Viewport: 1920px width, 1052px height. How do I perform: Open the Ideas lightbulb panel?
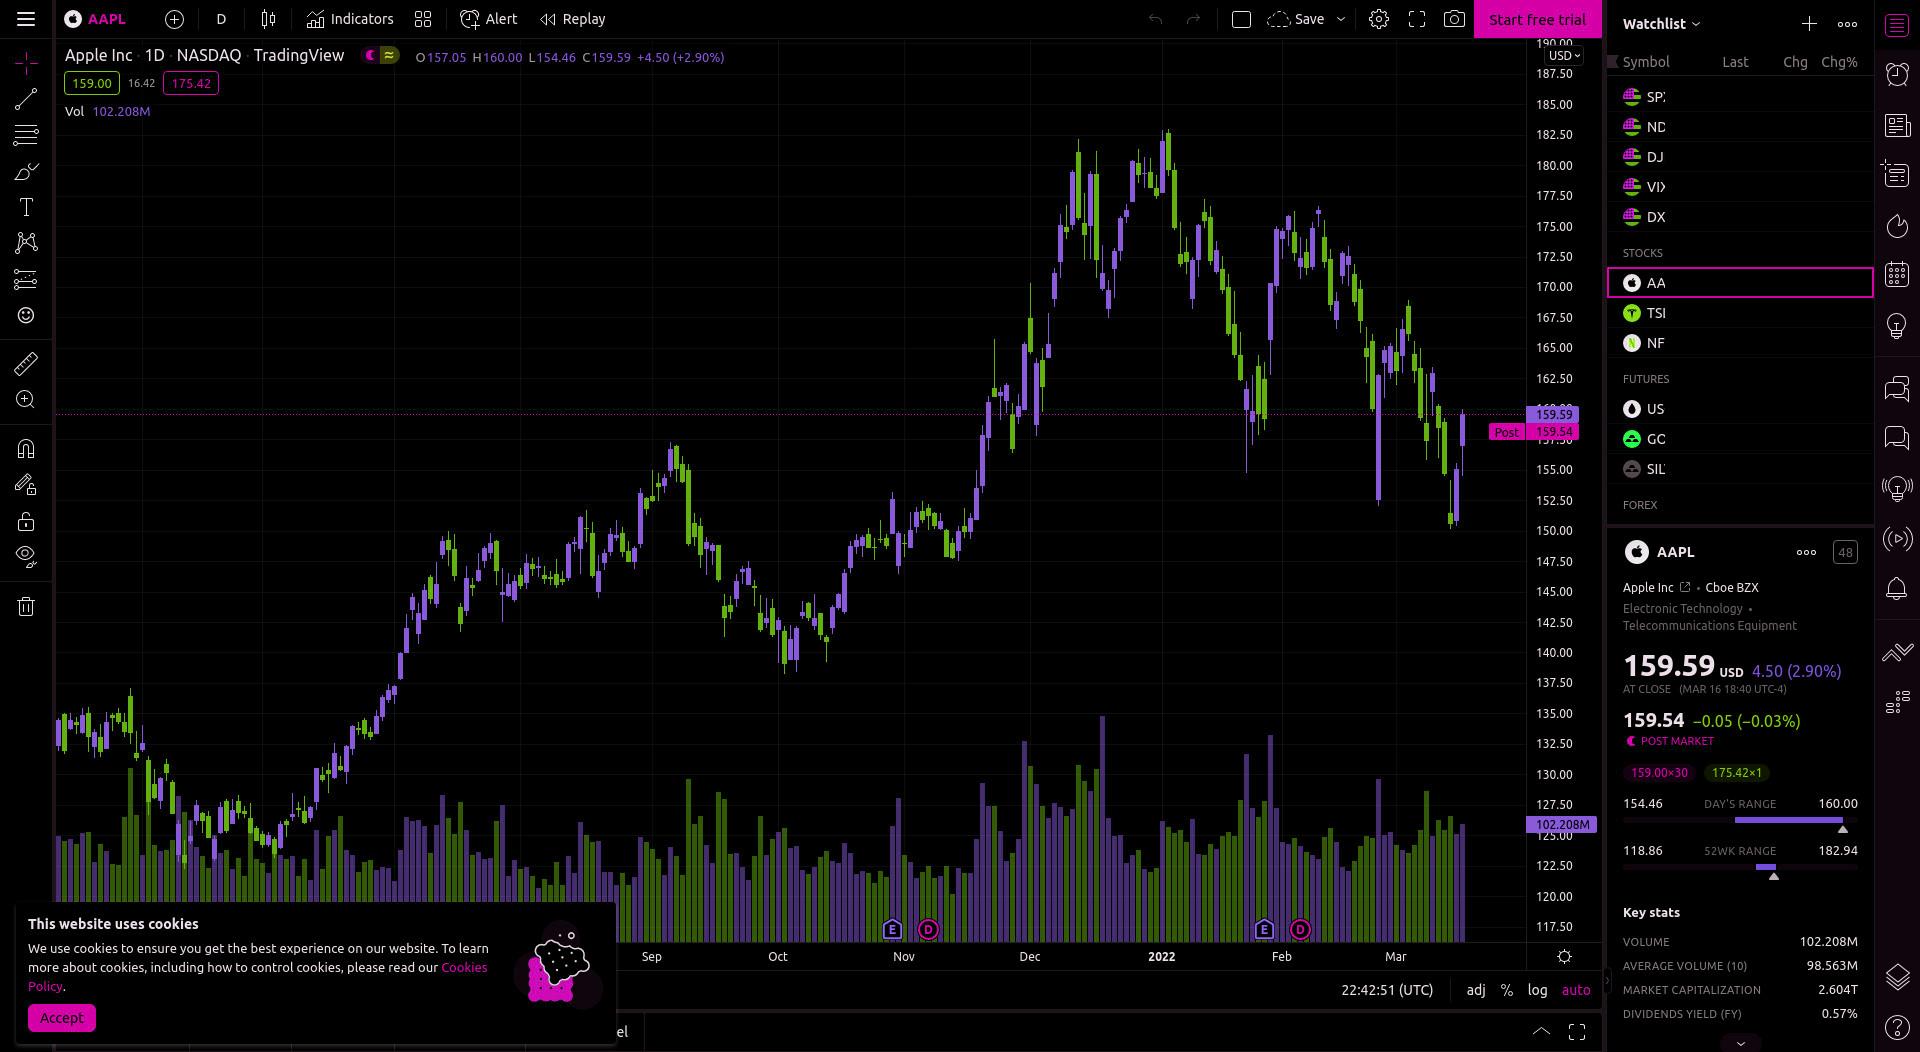pyautogui.click(x=1897, y=326)
